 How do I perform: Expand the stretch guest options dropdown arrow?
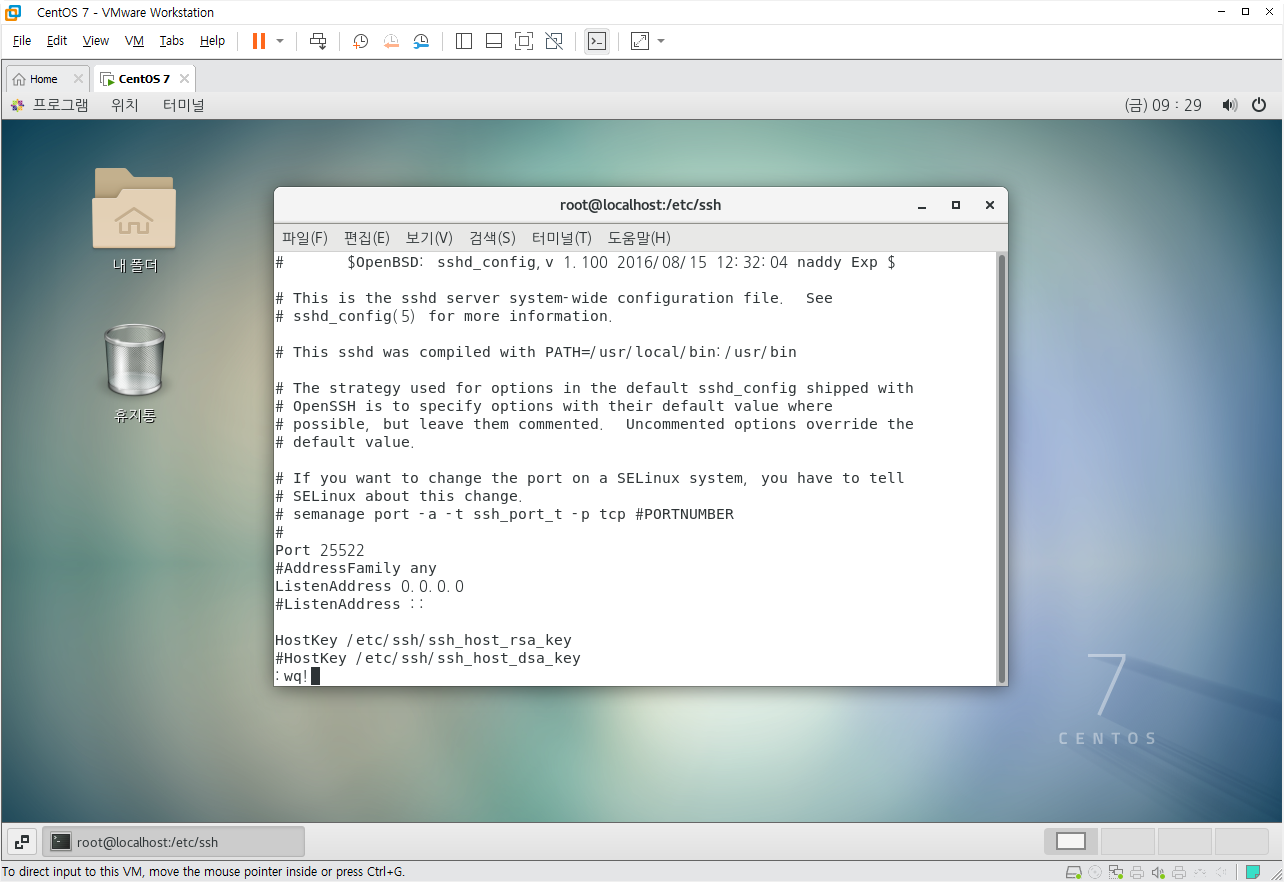point(661,41)
